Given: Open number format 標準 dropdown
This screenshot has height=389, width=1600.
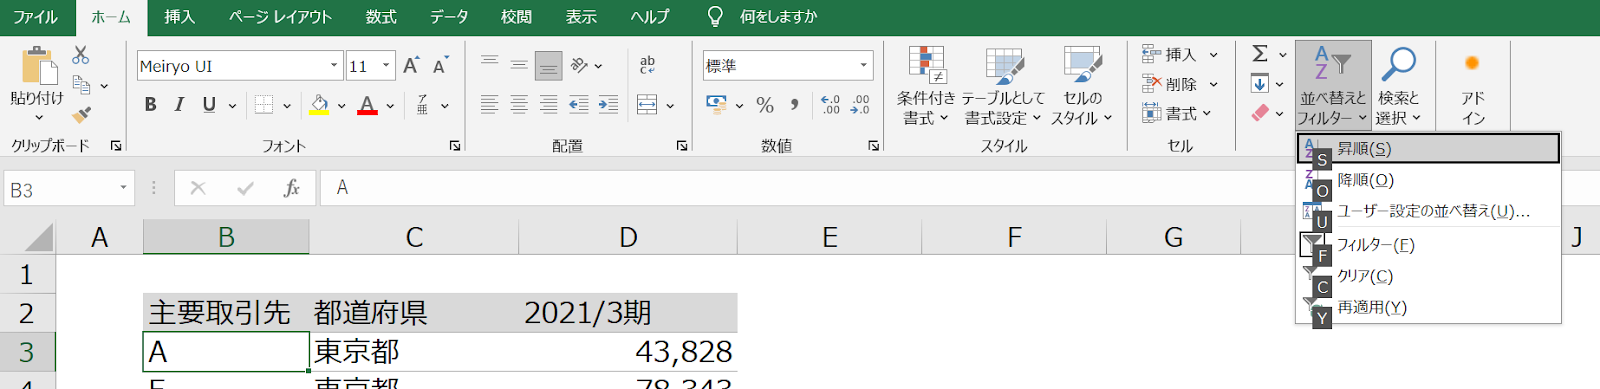Looking at the screenshot, I should (864, 66).
